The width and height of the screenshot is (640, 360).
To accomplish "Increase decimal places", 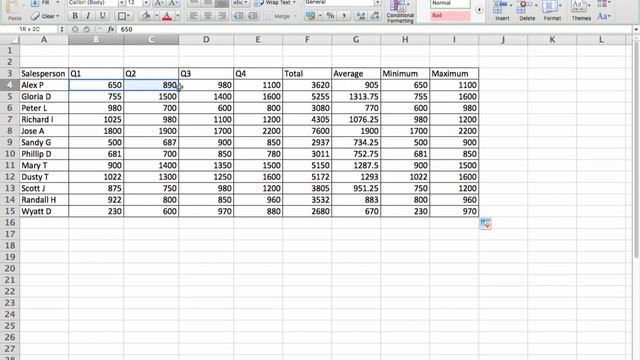I will [360, 16].
